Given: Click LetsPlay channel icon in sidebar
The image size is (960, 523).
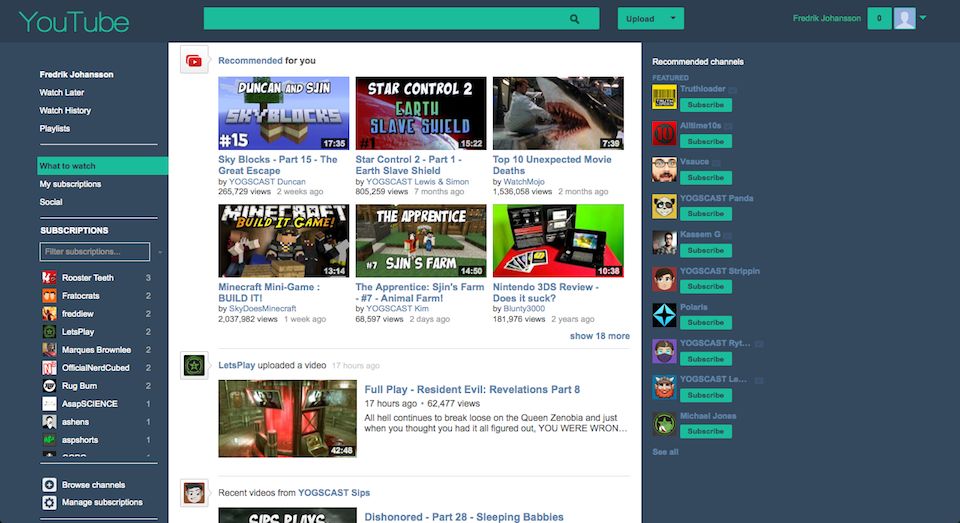Looking at the screenshot, I should [50, 331].
